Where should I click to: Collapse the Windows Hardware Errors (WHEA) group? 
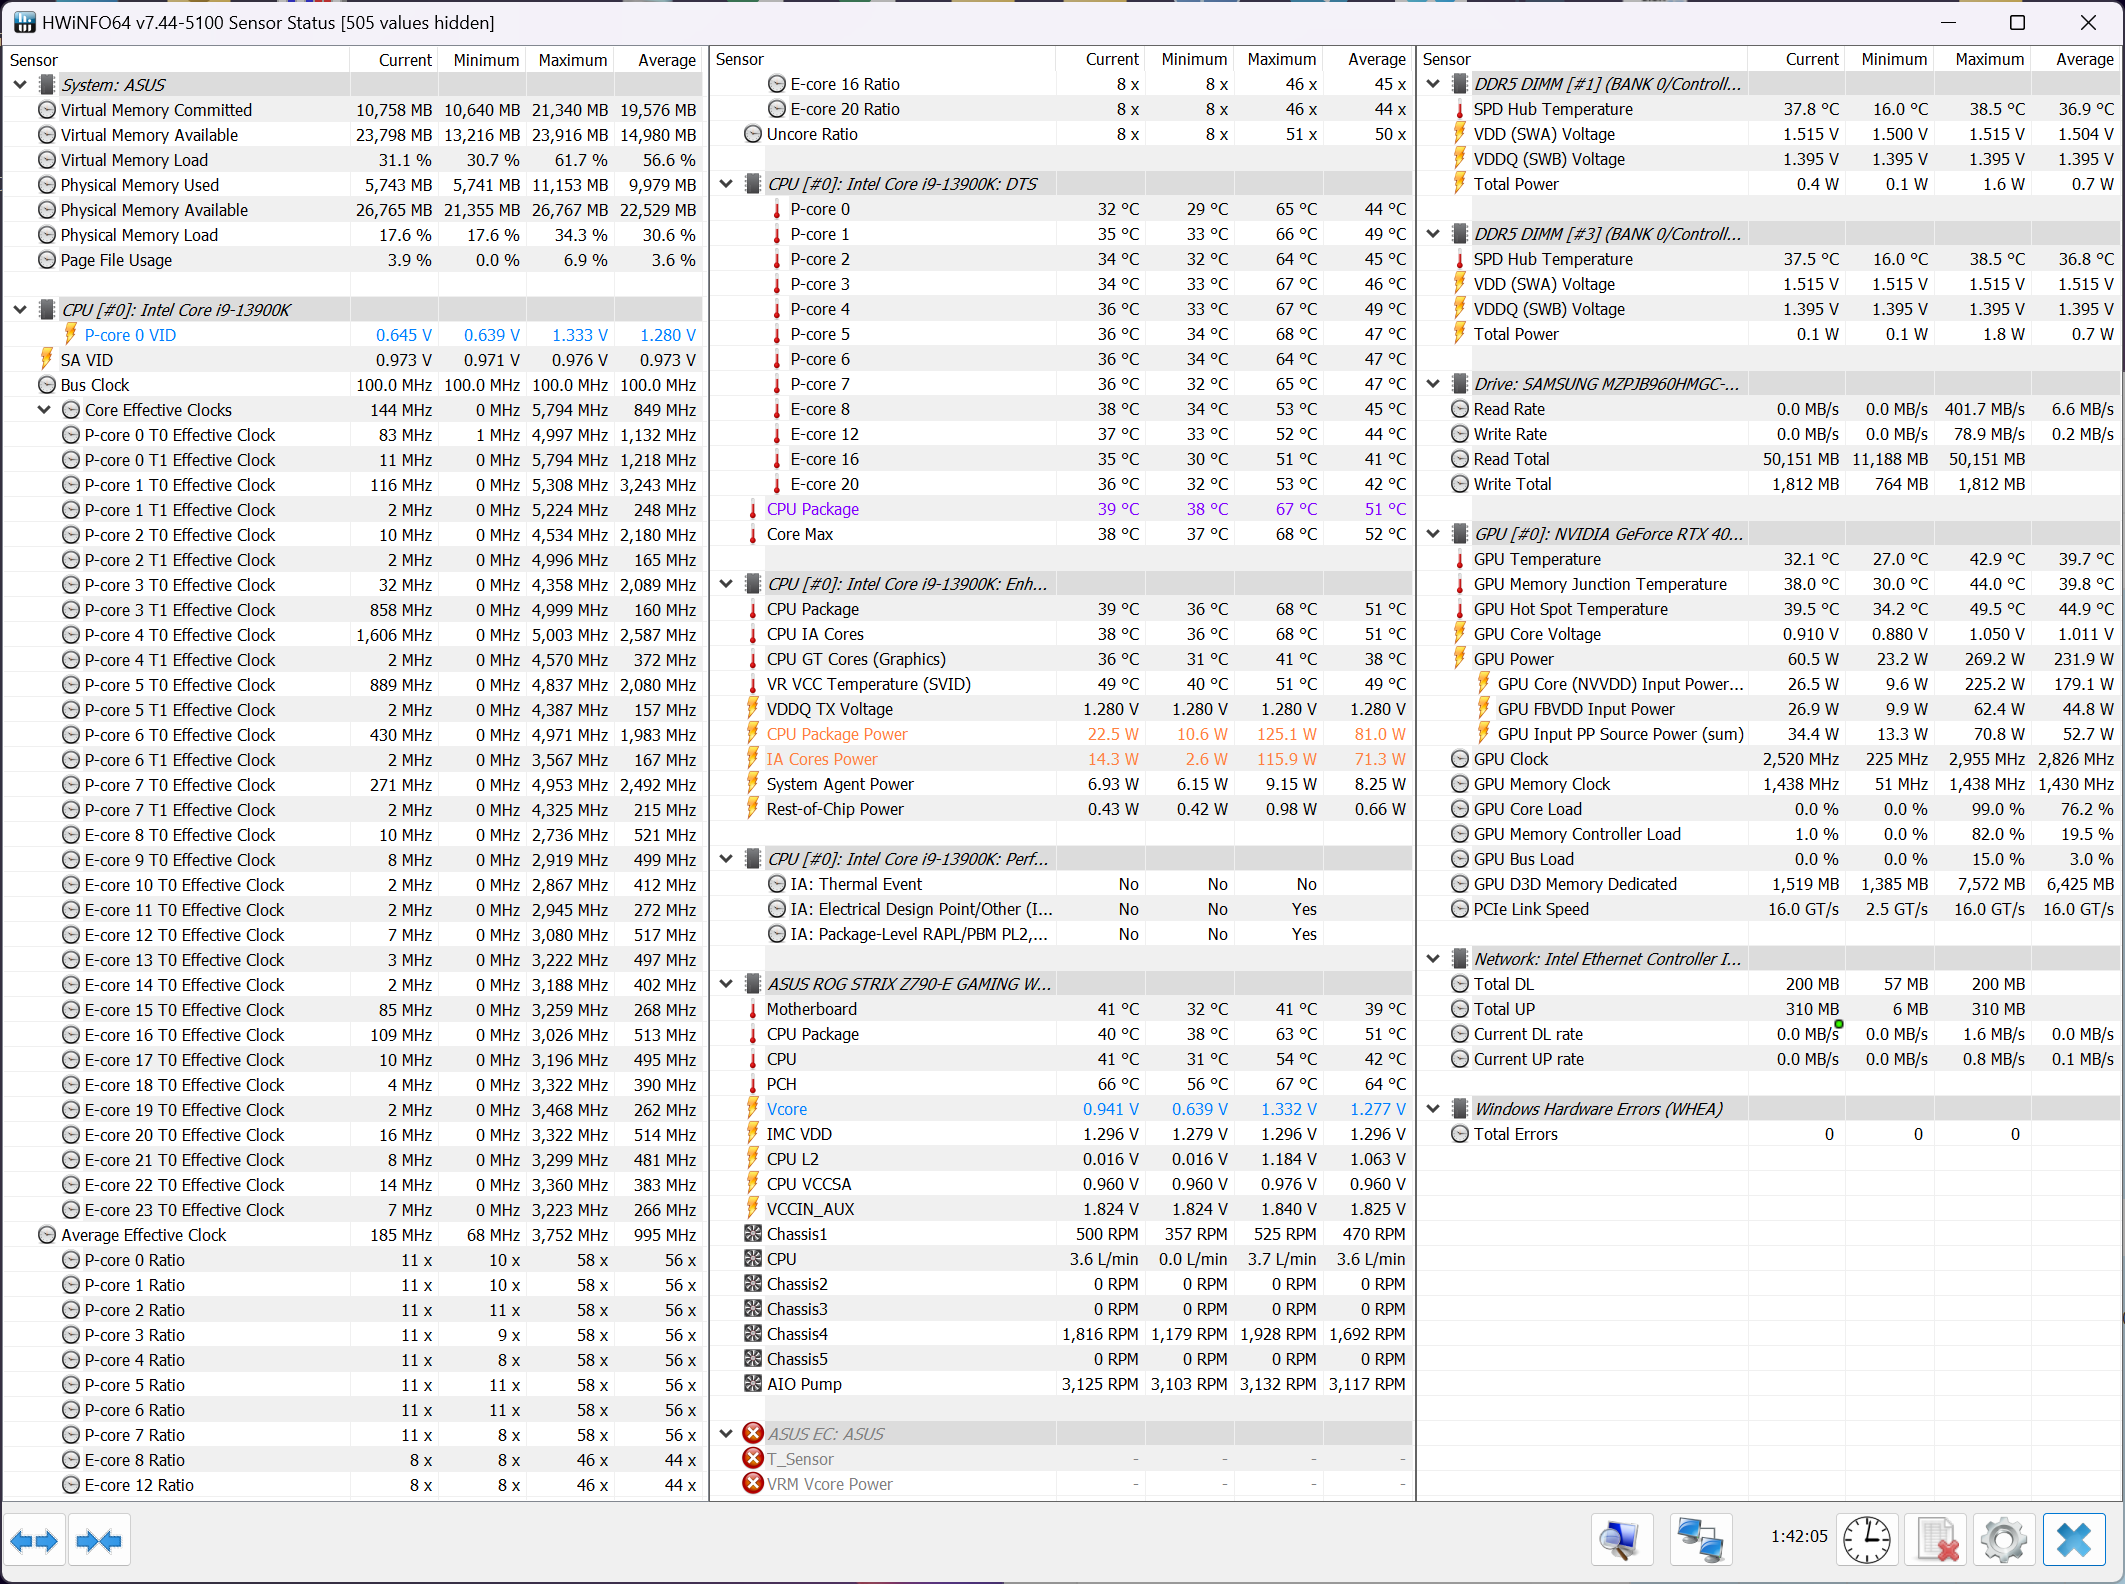pyautogui.click(x=1433, y=1109)
